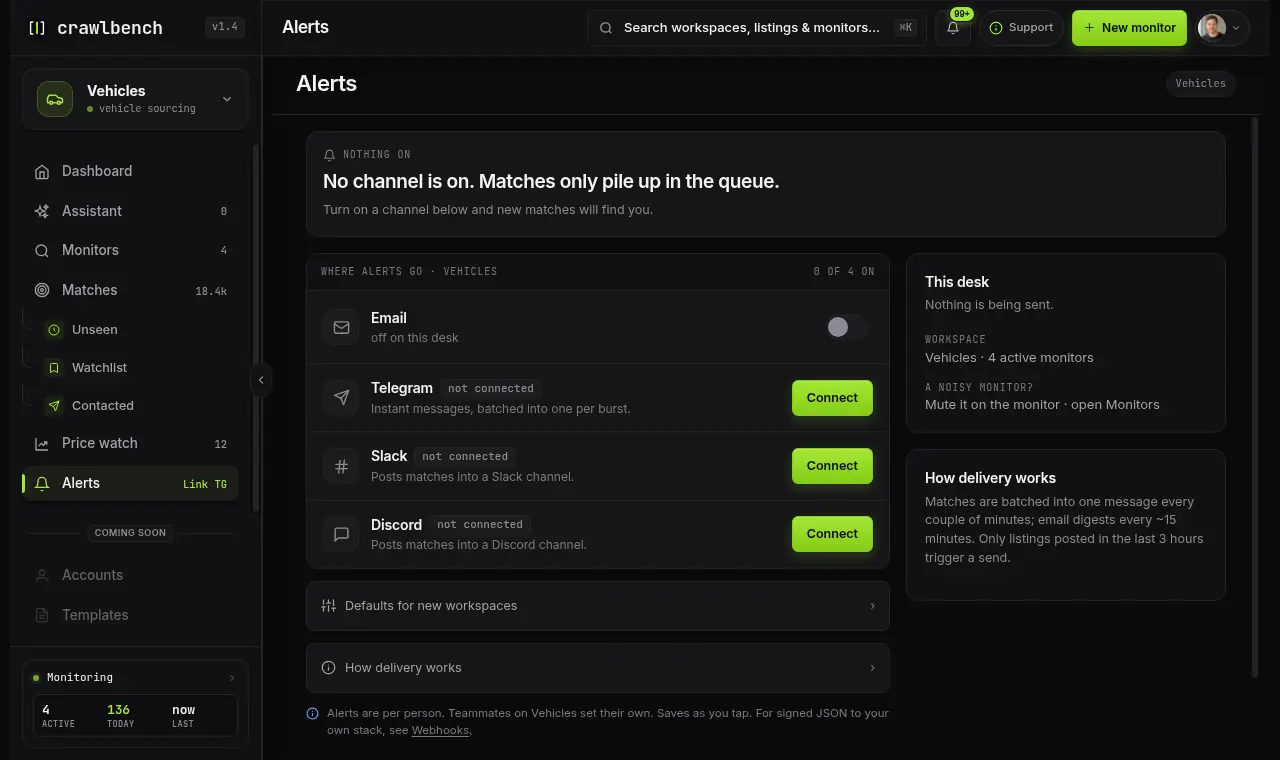Image resolution: width=1280 pixels, height=760 pixels.
Task: Click the Slack hash icon
Action: [341, 466]
